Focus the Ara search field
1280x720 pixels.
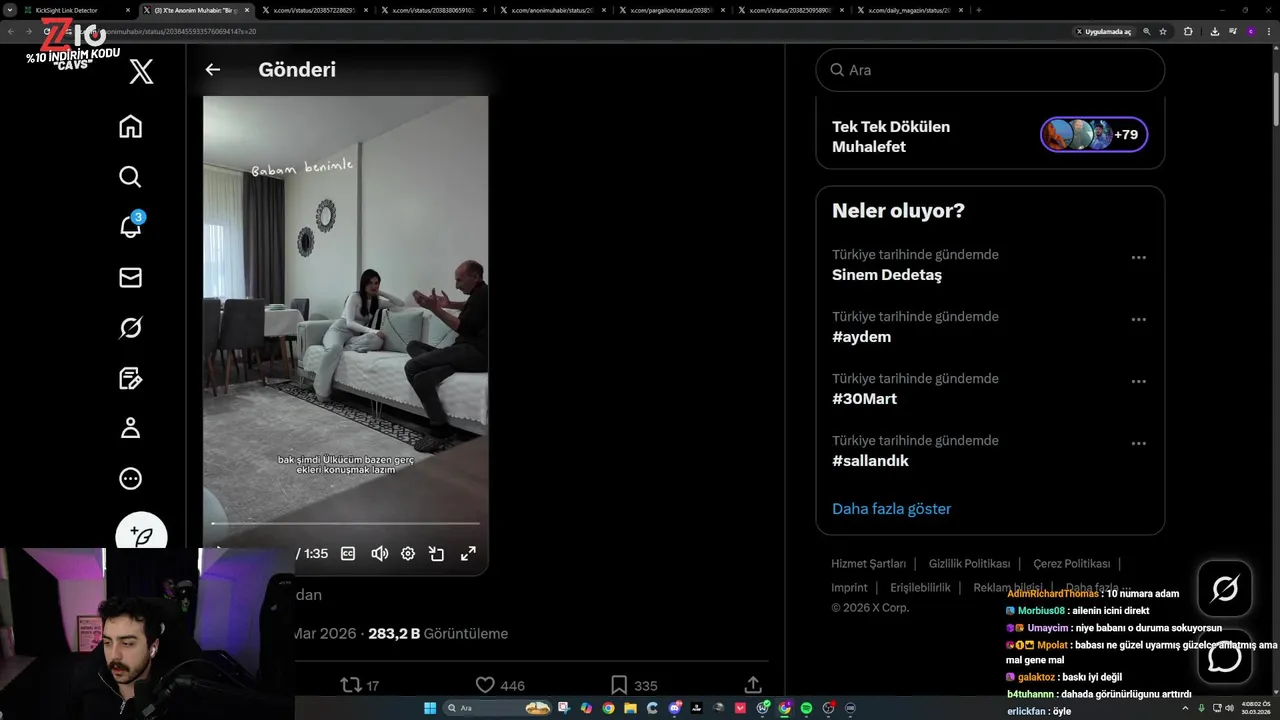pyautogui.click(x=990, y=70)
